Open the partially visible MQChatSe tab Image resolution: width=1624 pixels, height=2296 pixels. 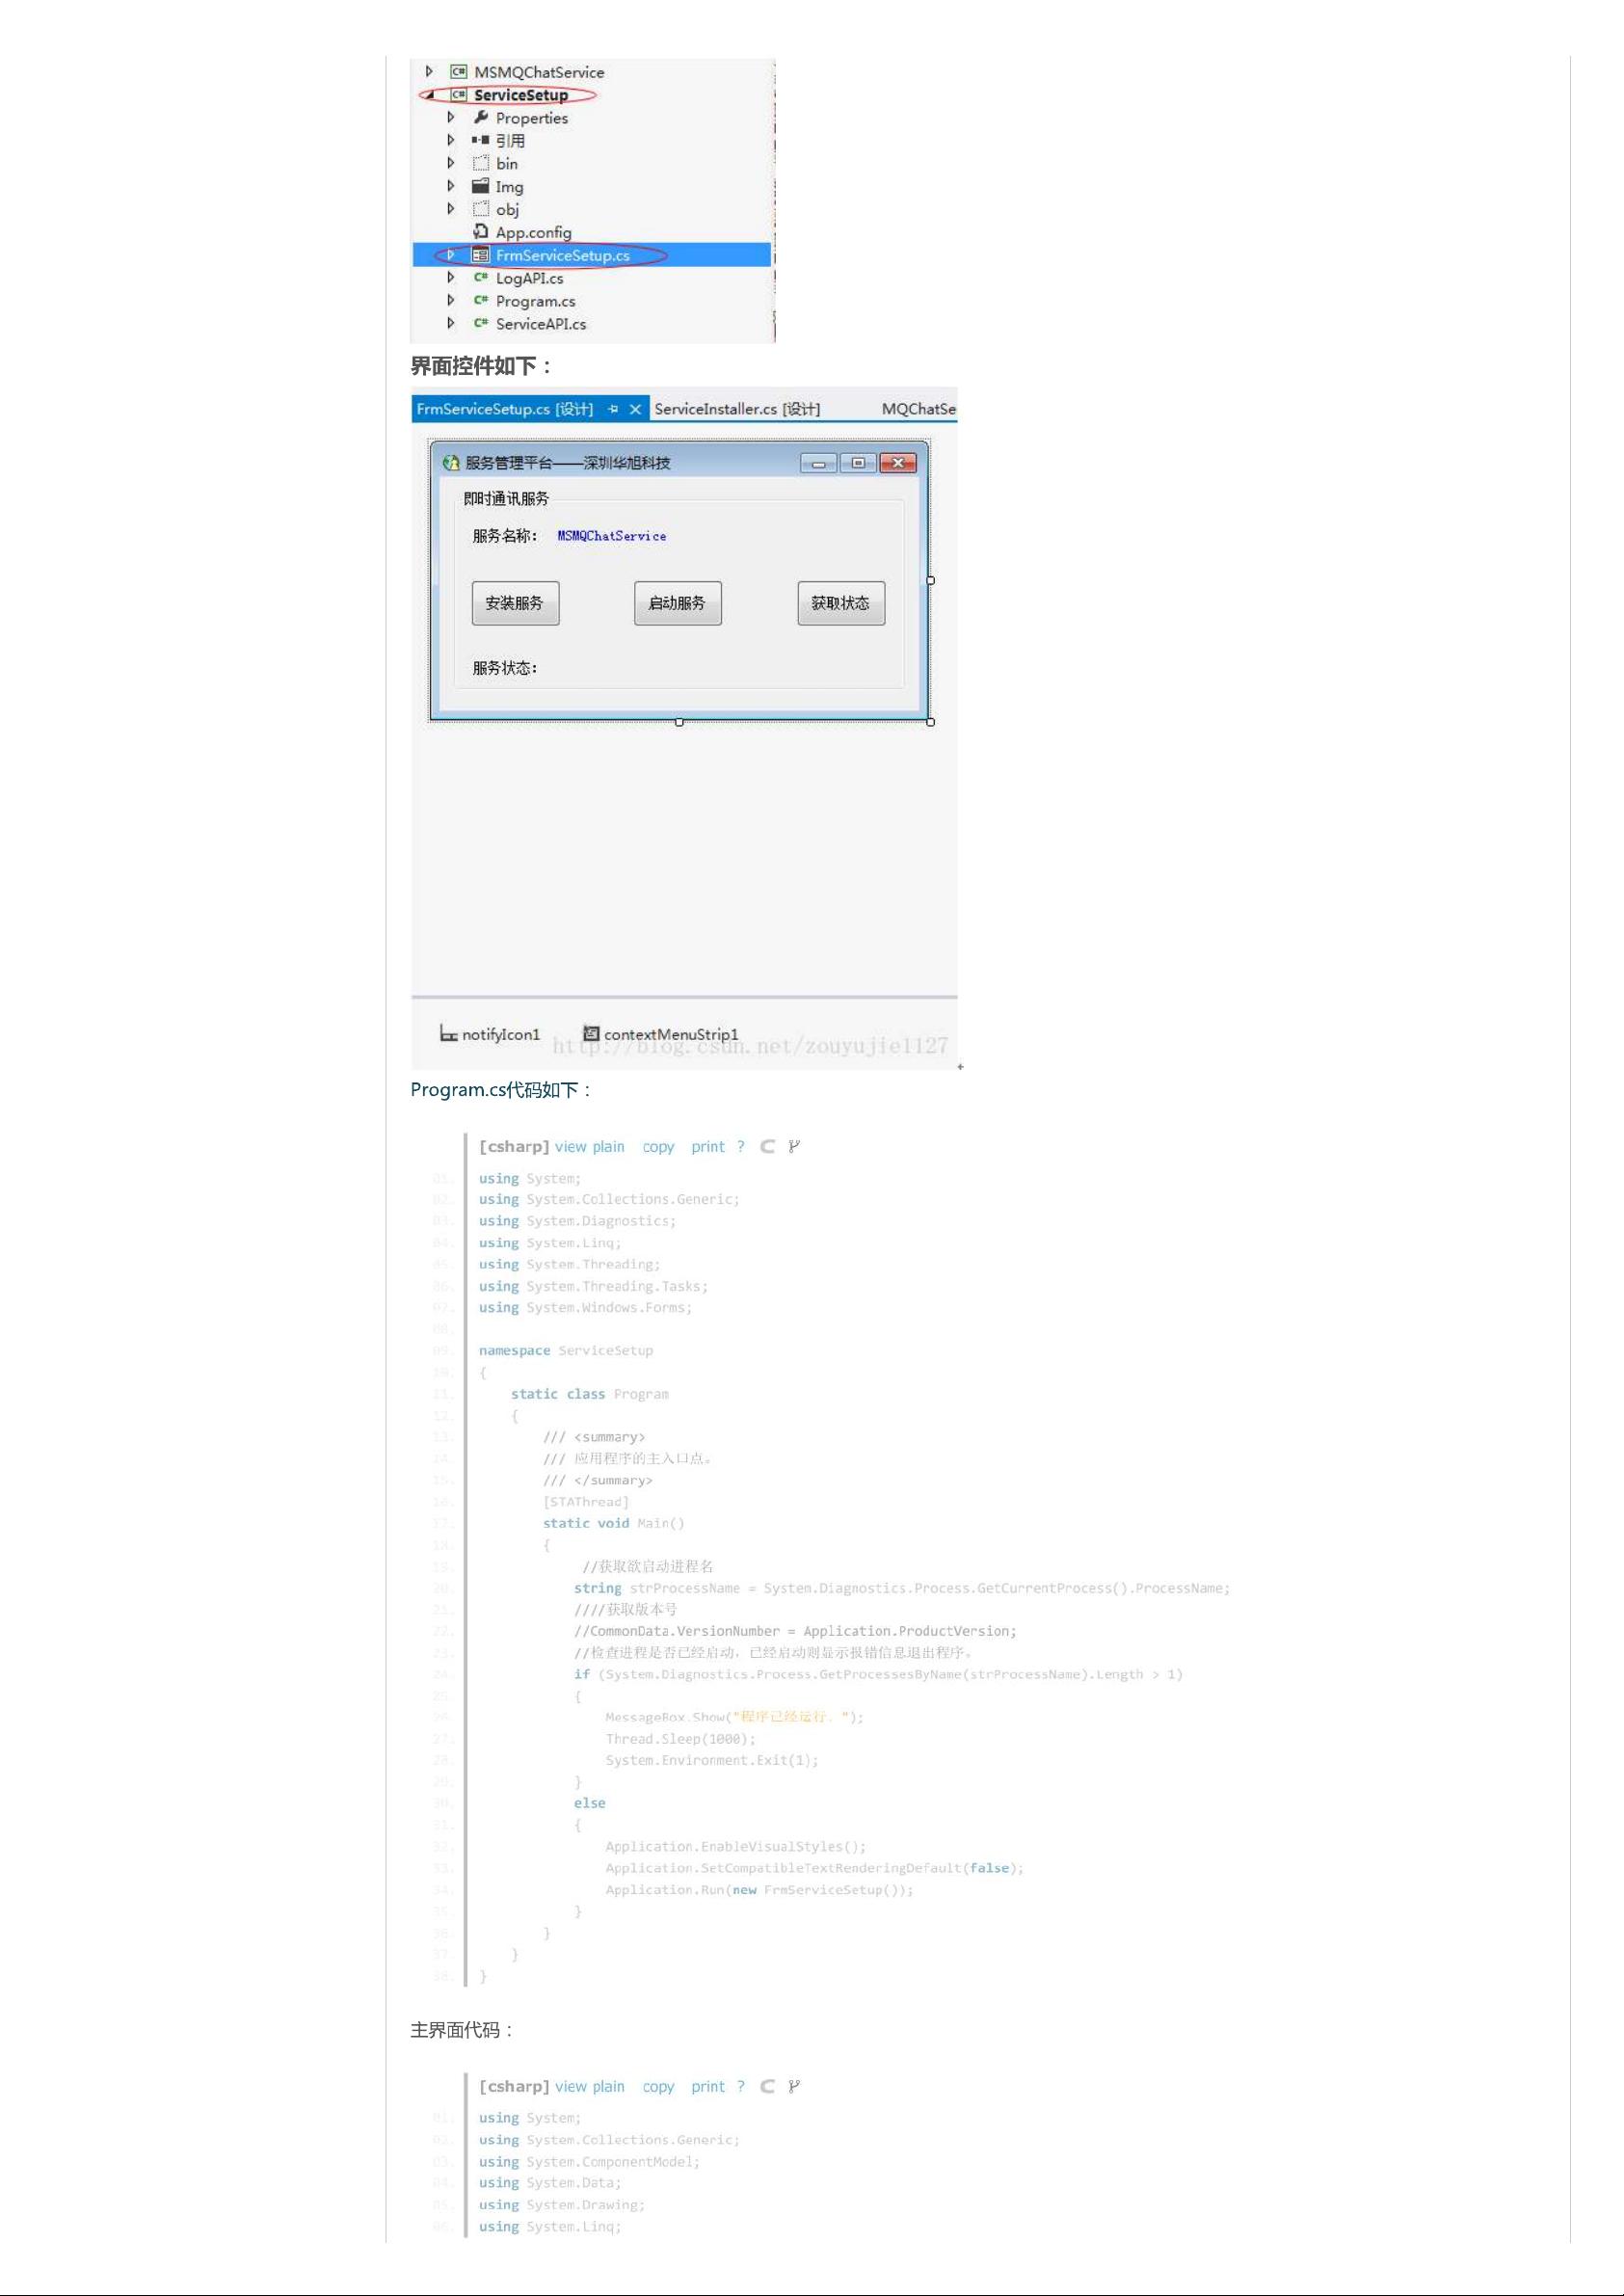[918, 409]
